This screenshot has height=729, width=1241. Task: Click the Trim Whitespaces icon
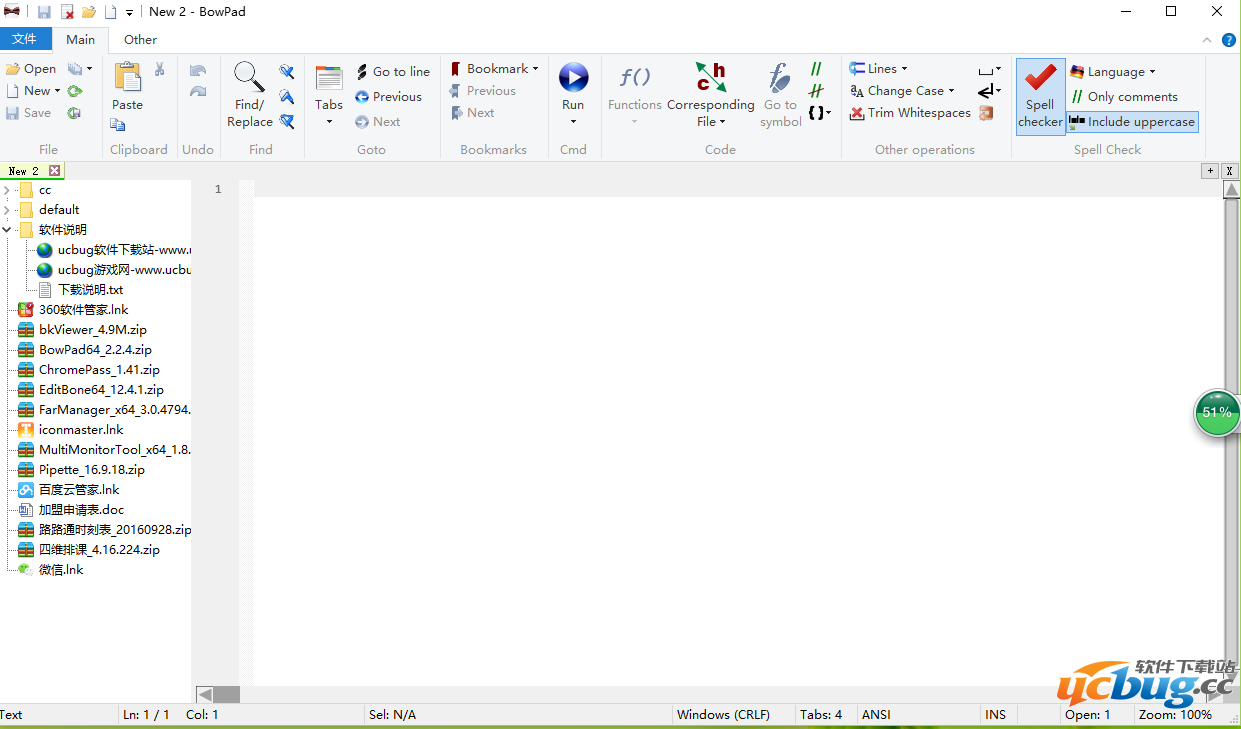tap(857, 114)
